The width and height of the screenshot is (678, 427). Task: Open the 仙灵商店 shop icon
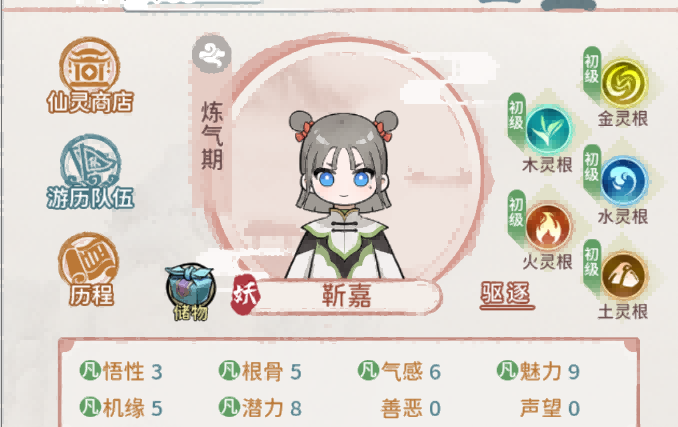(90, 76)
